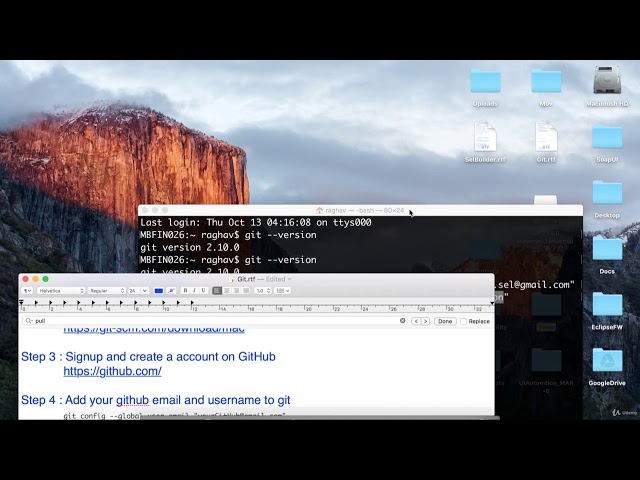Open paragraph styles dropdown
This screenshot has height=480, width=640.
[27, 291]
